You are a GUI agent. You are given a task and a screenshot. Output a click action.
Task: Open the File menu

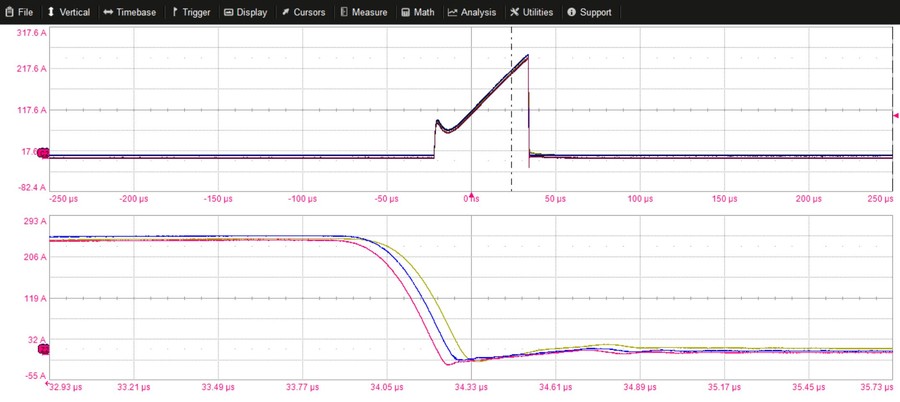[x=19, y=12]
